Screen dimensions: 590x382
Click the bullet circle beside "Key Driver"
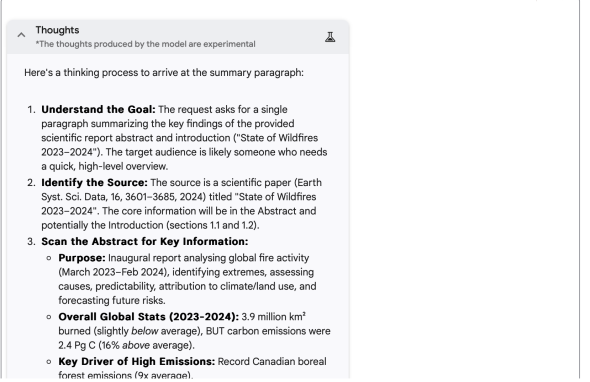click(x=49, y=362)
